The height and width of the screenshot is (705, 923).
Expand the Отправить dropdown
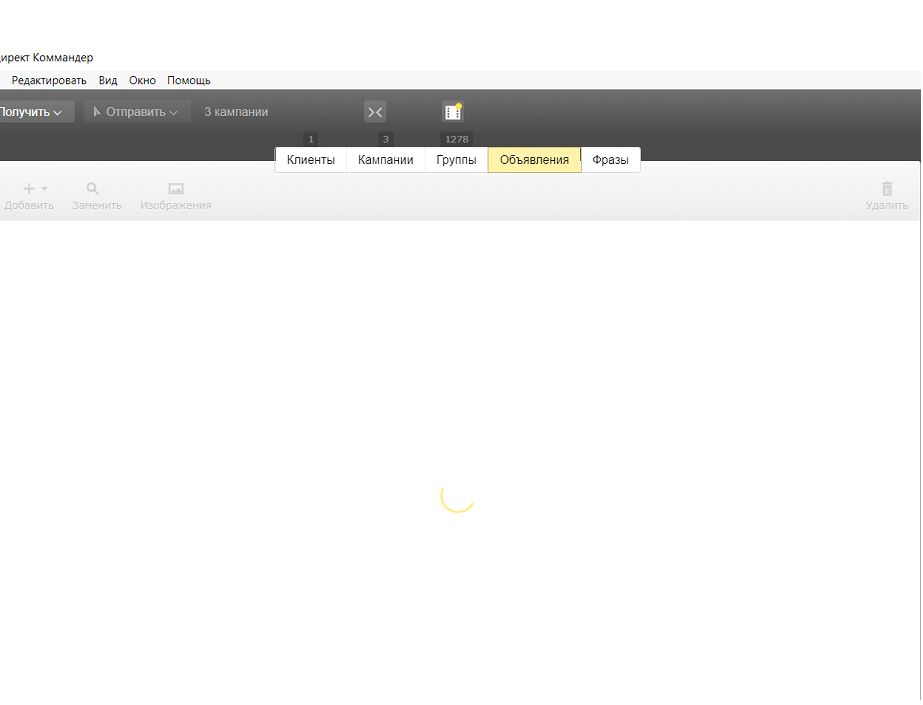tap(173, 113)
